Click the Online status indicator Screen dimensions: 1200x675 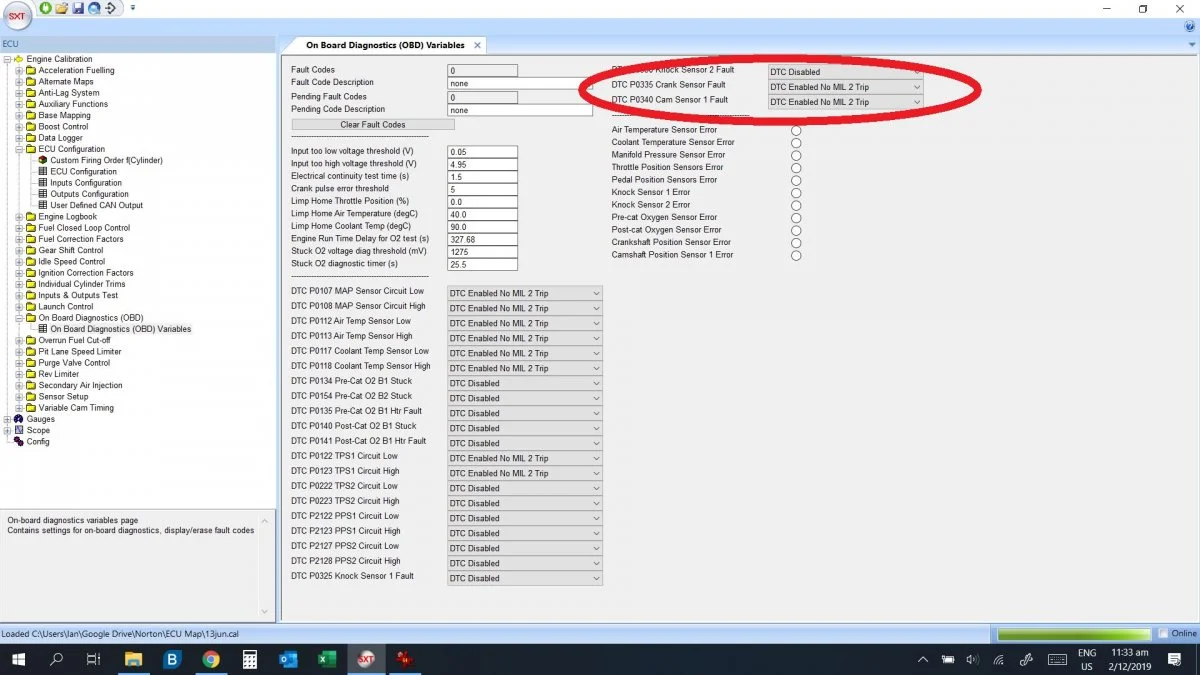1177,633
